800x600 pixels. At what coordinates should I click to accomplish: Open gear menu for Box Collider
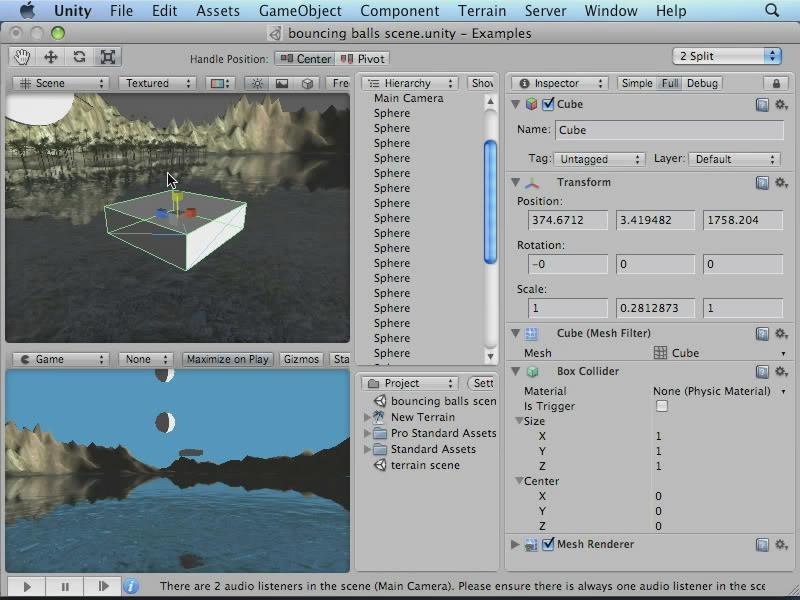[781, 371]
